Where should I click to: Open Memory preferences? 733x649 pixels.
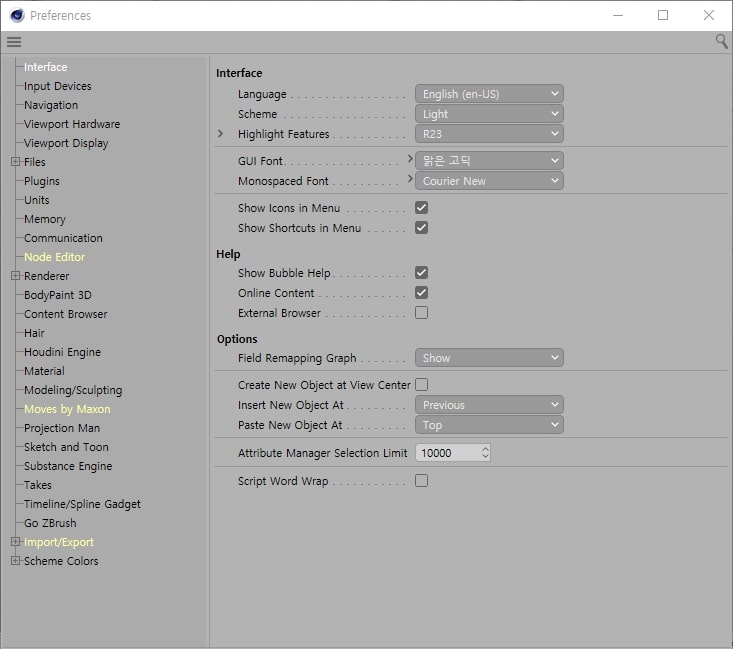tap(45, 219)
